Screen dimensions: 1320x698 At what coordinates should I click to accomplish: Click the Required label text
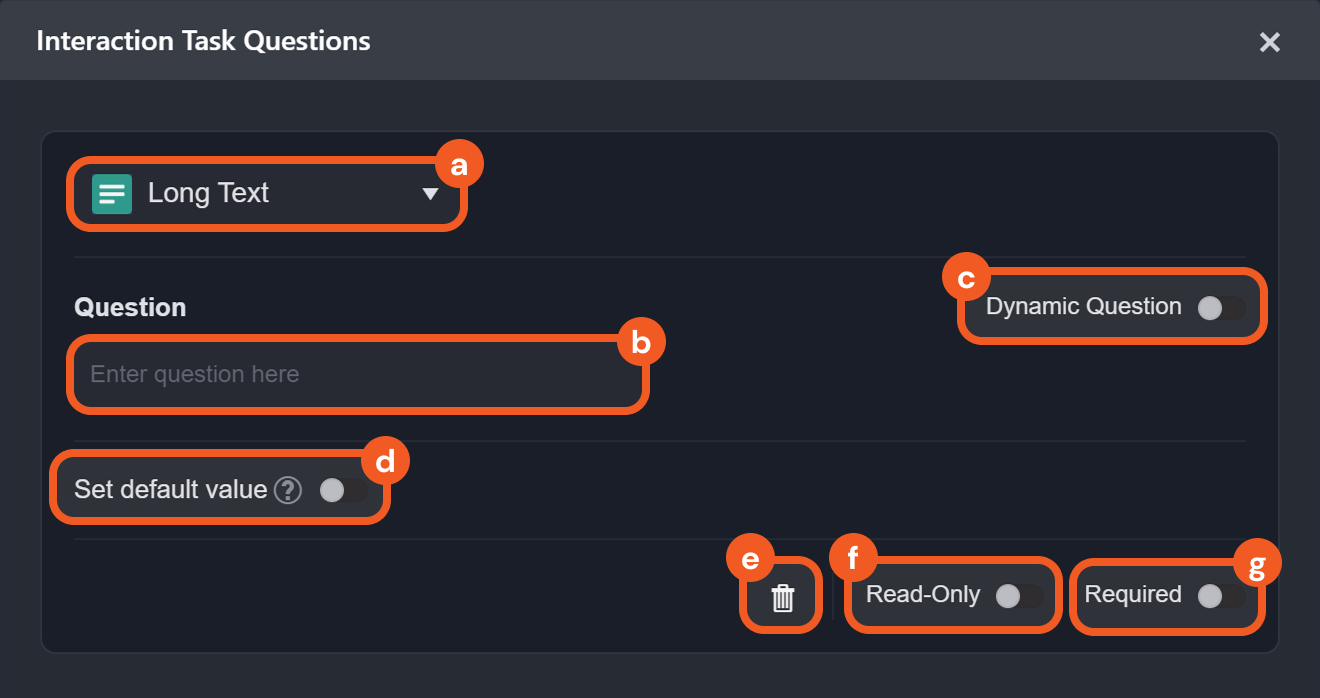pyautogui.click(x=1132, y=595)
